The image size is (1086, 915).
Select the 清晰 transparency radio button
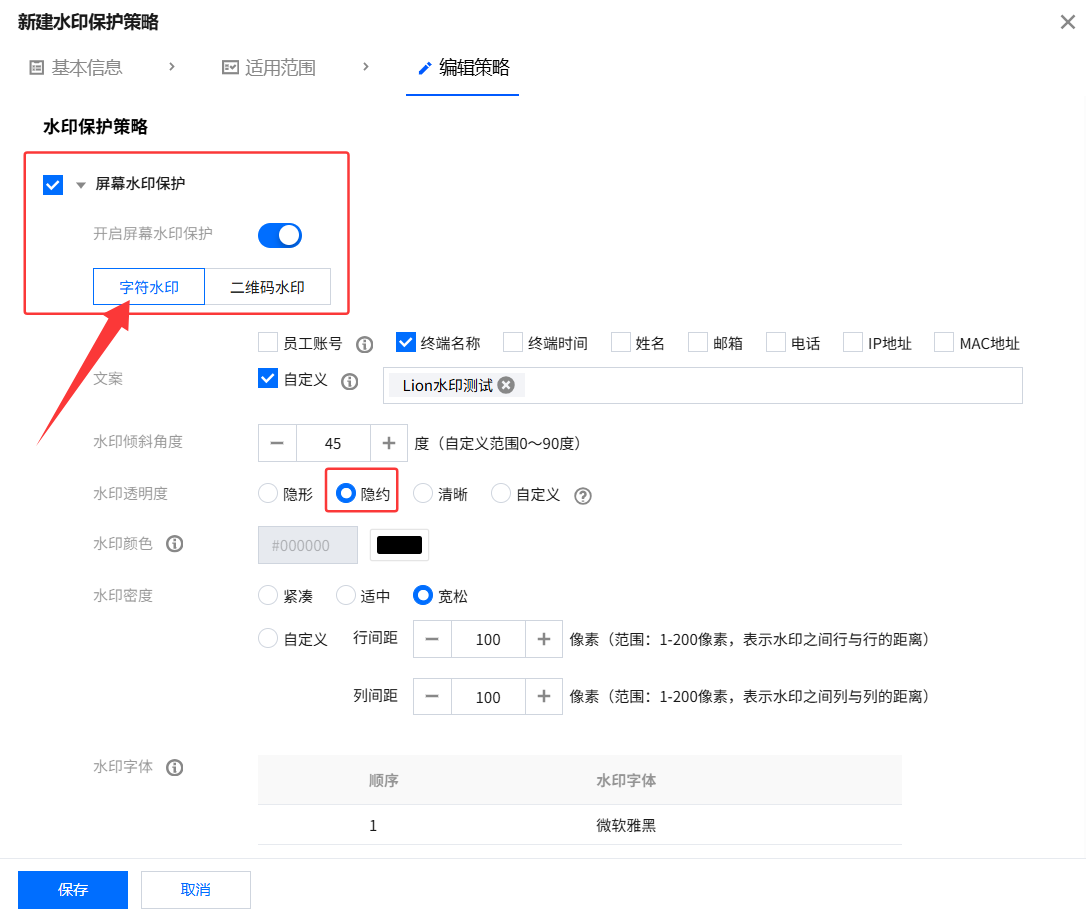420,492
